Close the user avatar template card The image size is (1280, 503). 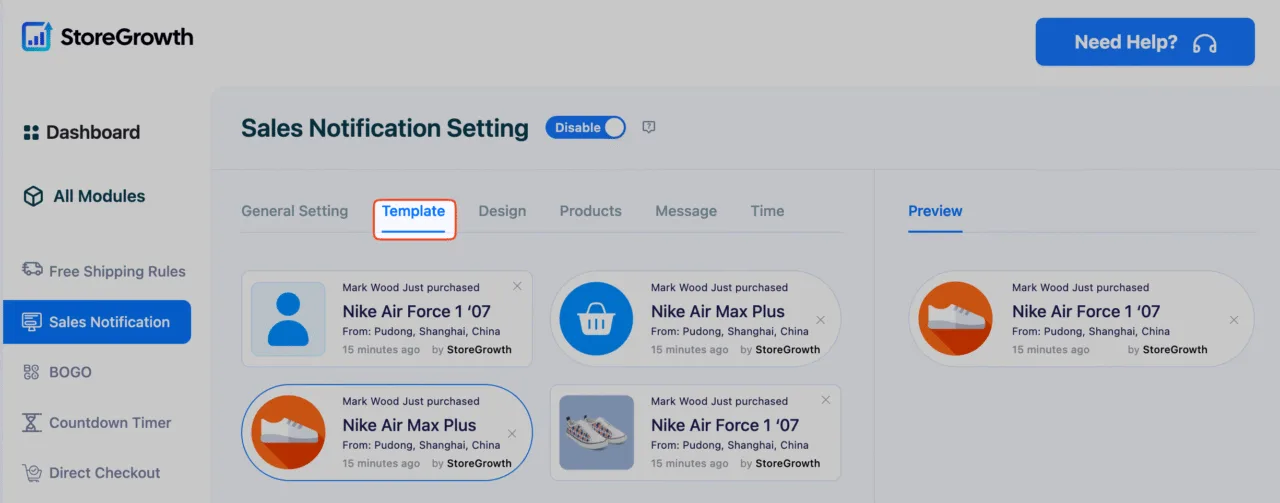(517, 286)
